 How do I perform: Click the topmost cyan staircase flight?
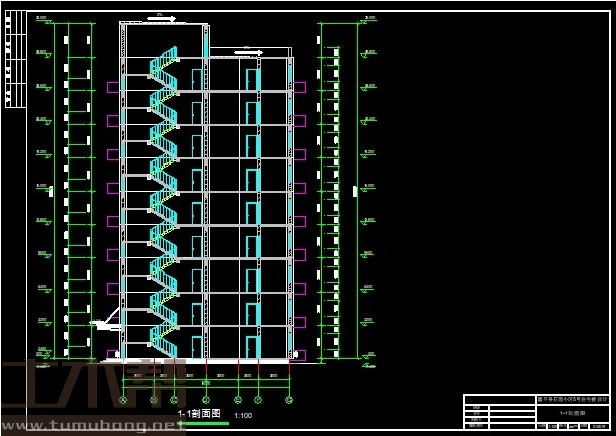tap(164, 60)
